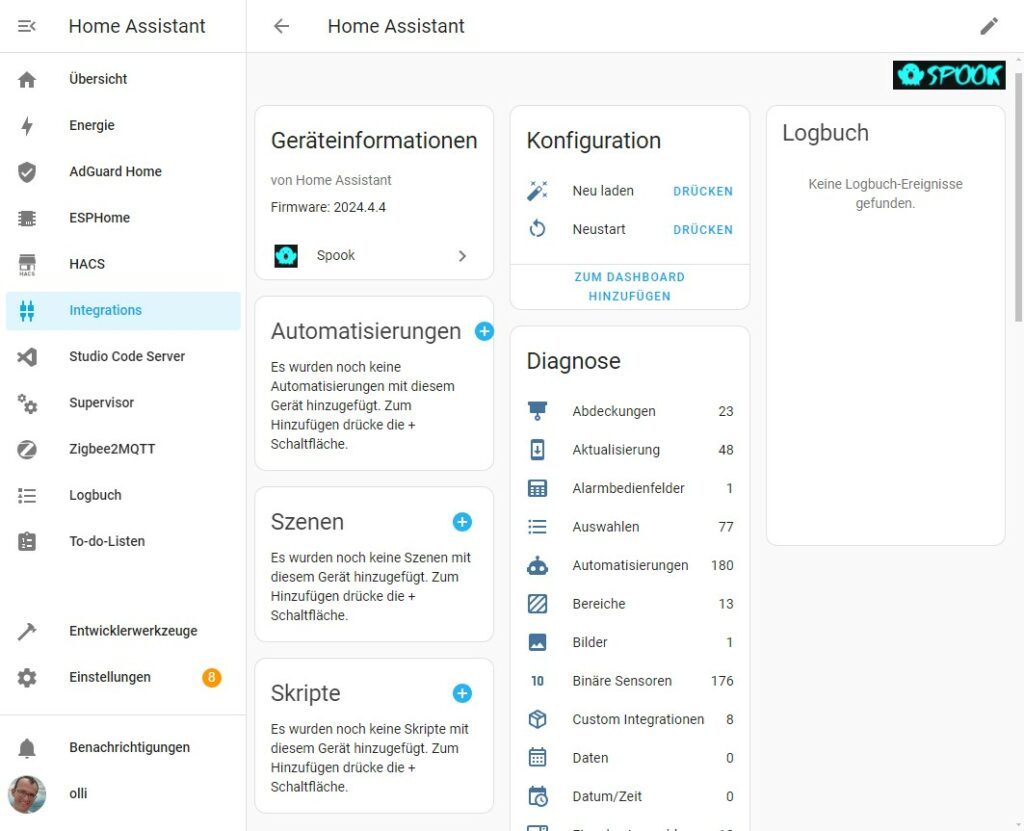1024x831 pixels.
Task: Go to Übersicht using the home icon
Action: click(26, 79)
